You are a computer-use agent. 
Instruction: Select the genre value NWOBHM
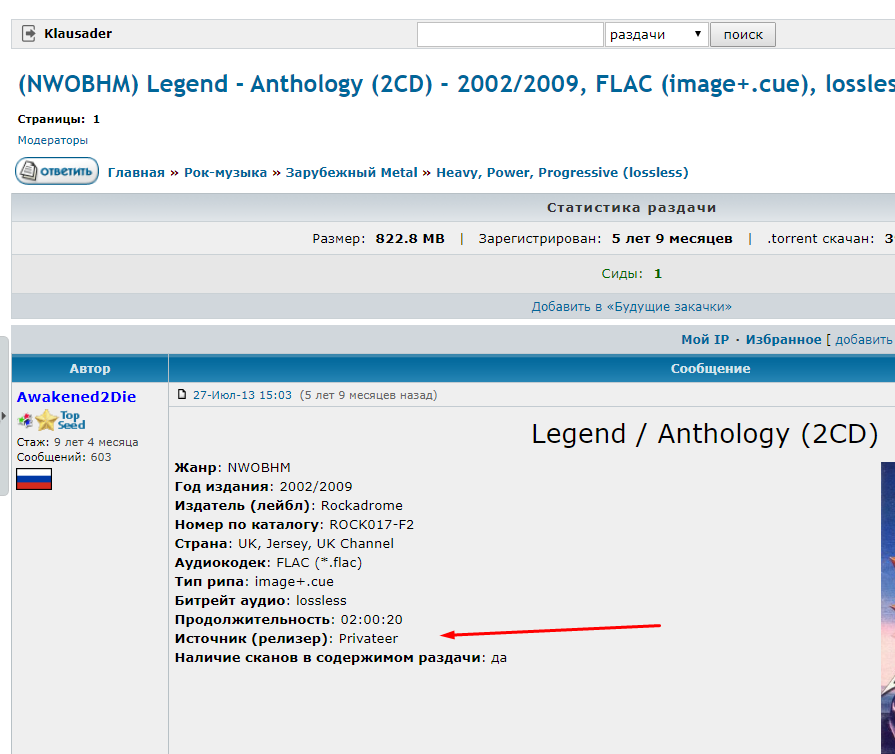(259, 467)
